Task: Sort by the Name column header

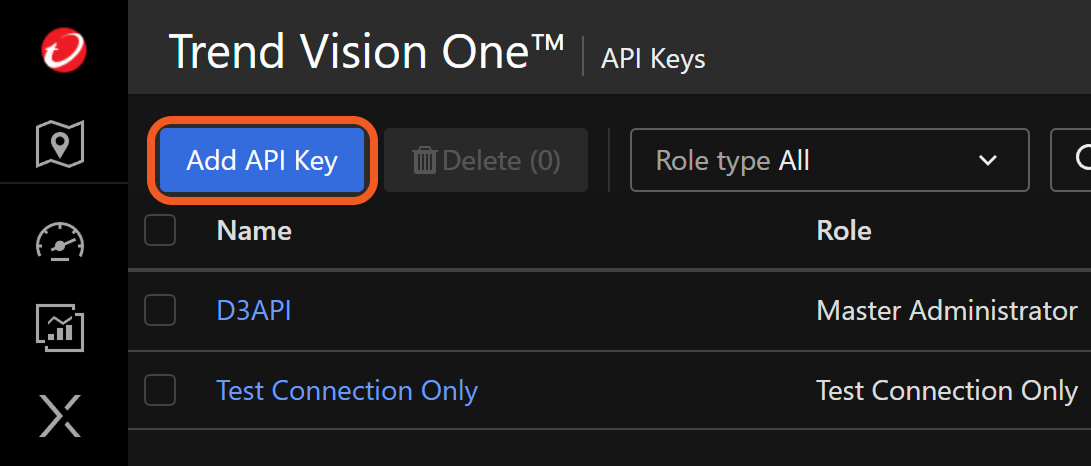Action: click(x=254, y=231)
